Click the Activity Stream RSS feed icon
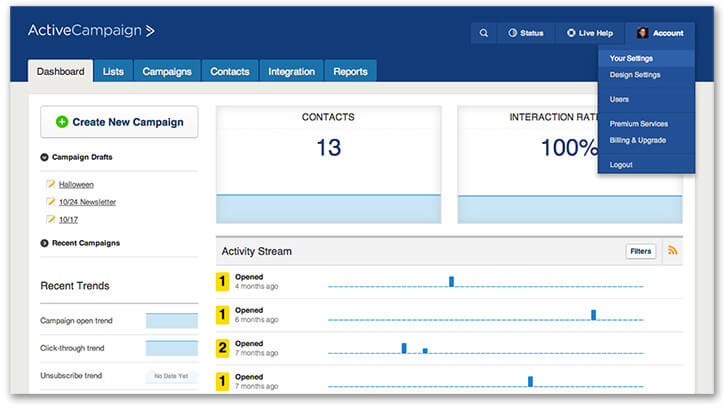The height and width of the screenshot is (407, 724). [x=672, y=250]
